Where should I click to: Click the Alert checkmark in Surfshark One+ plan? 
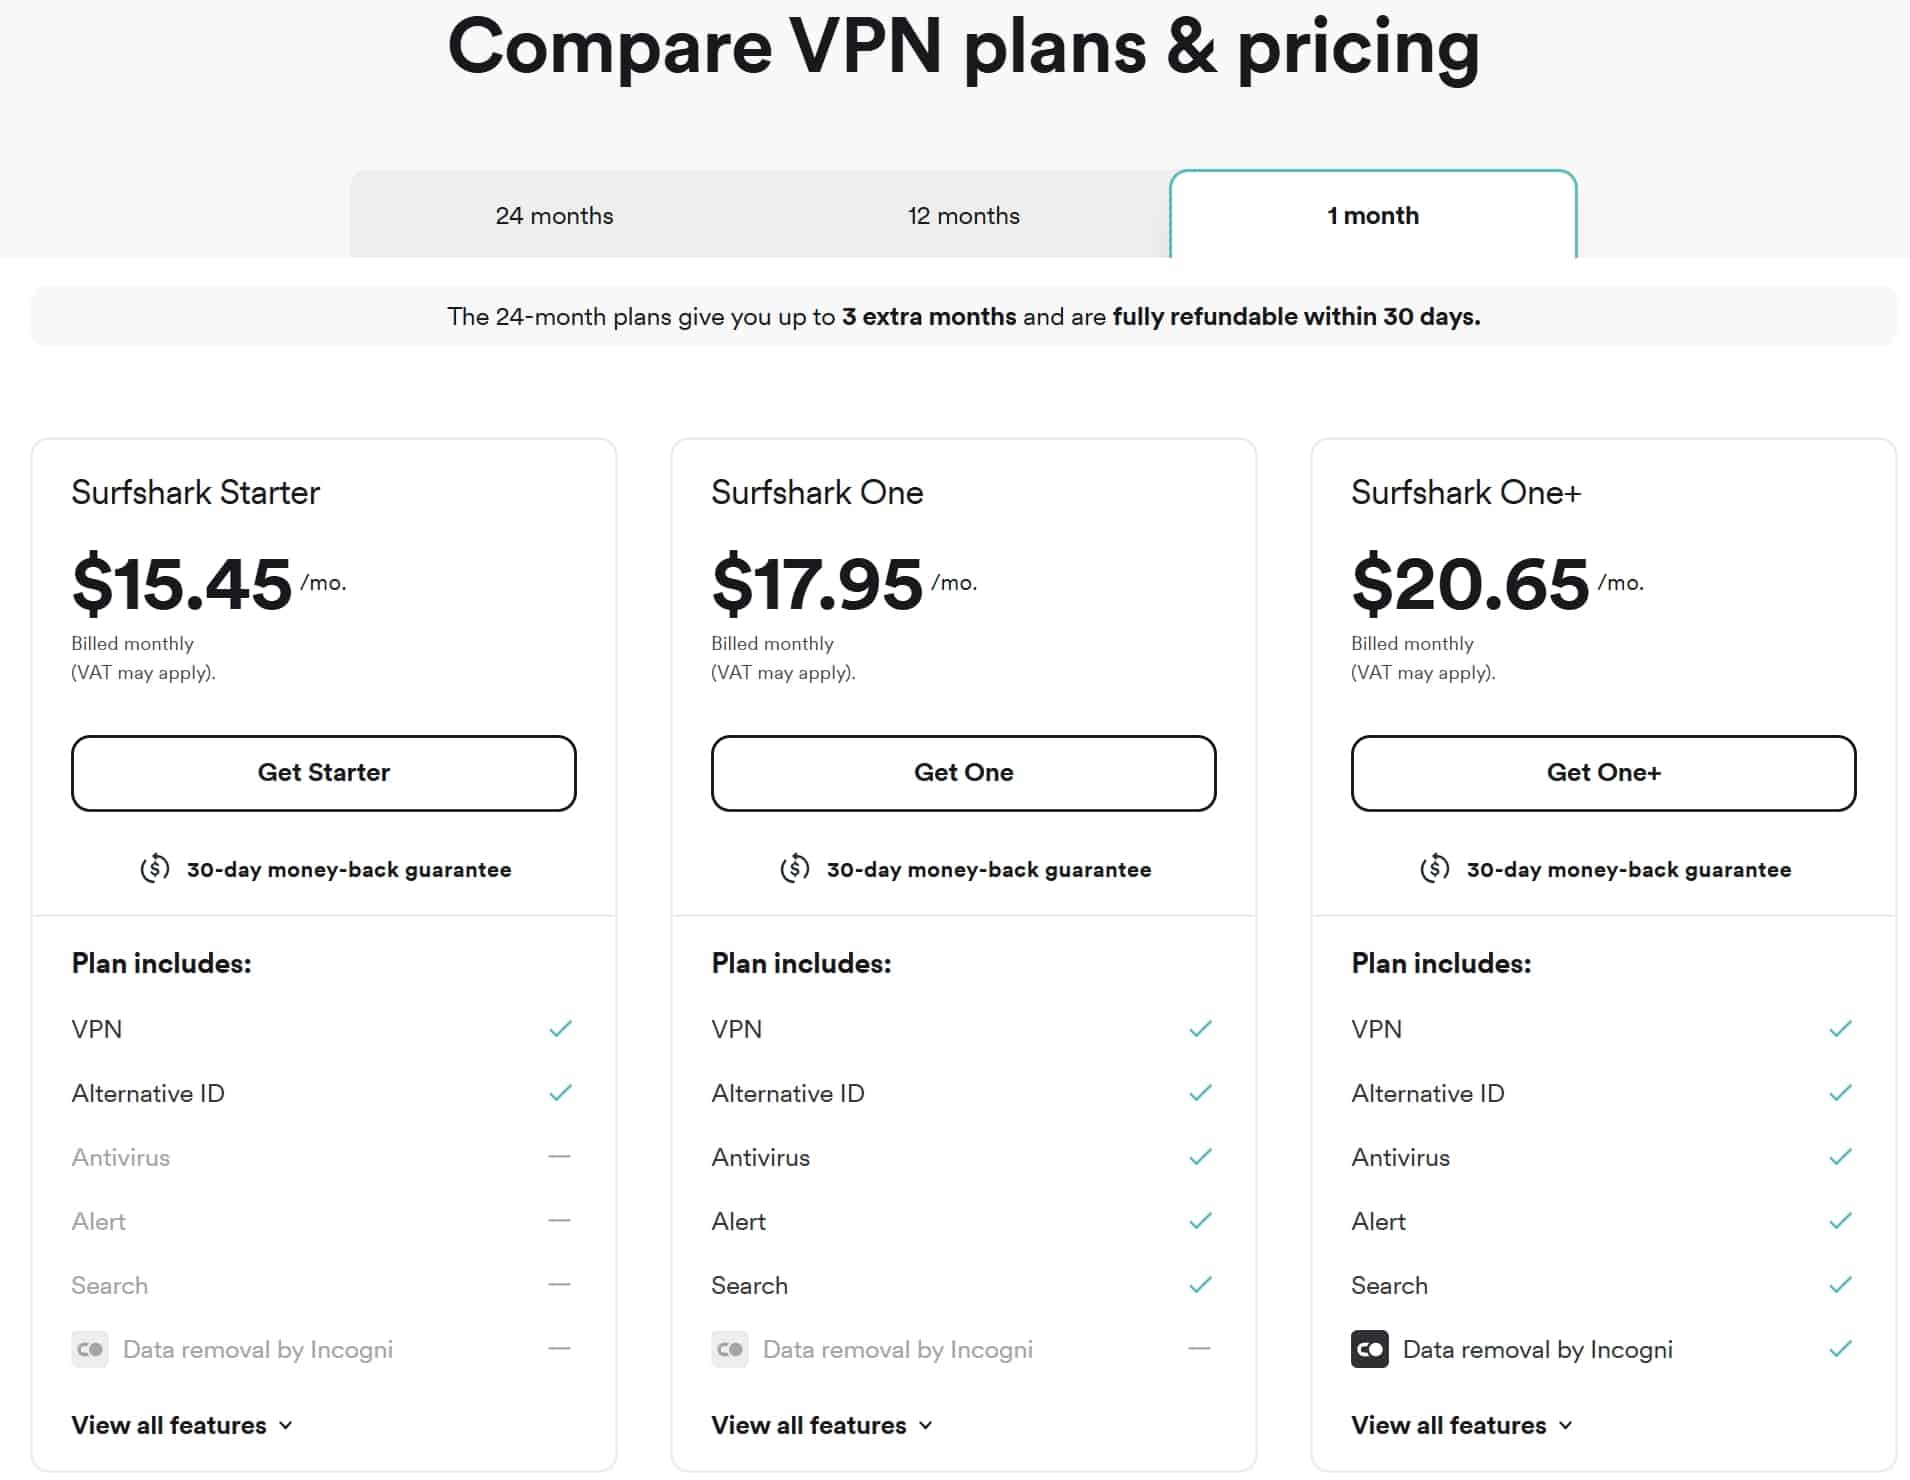point(1841,1221)
